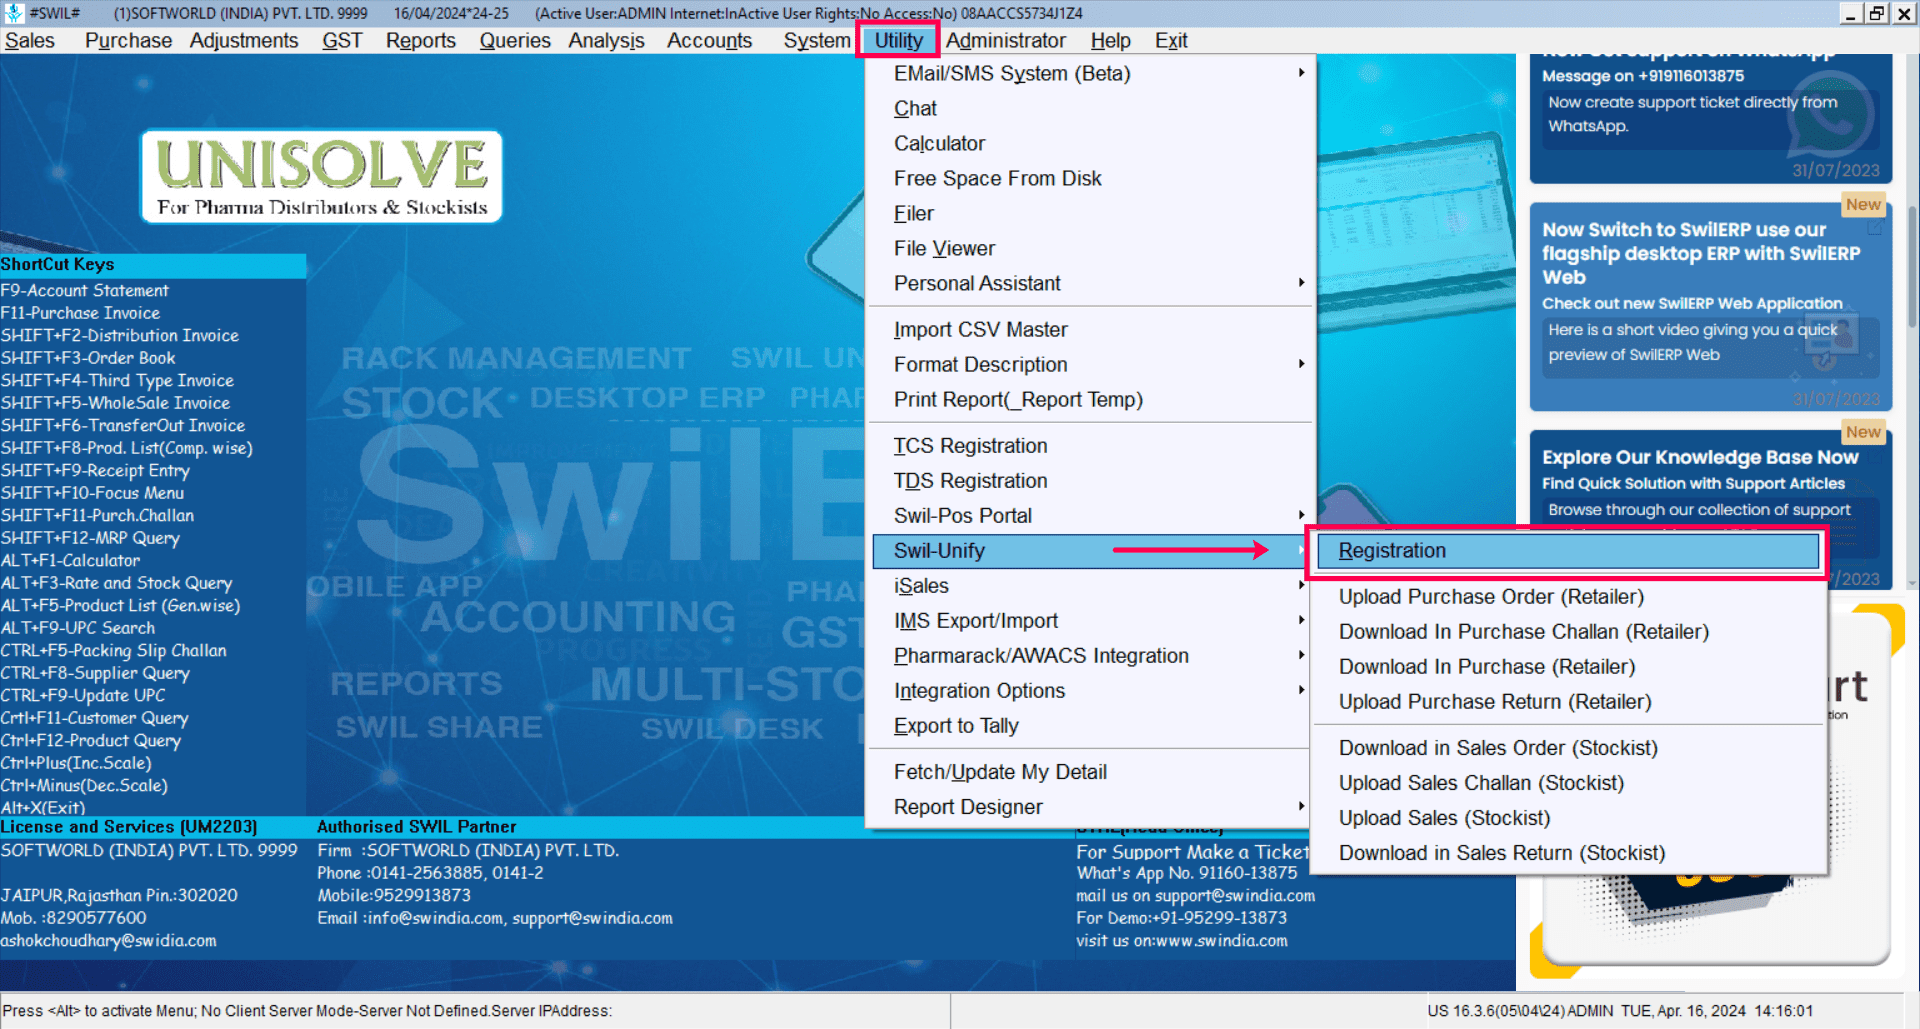Viewport: 1920px width, 1029px height.
Task: Open the Switch to SwilERP Web card
Action: (x=1710, y=306)
